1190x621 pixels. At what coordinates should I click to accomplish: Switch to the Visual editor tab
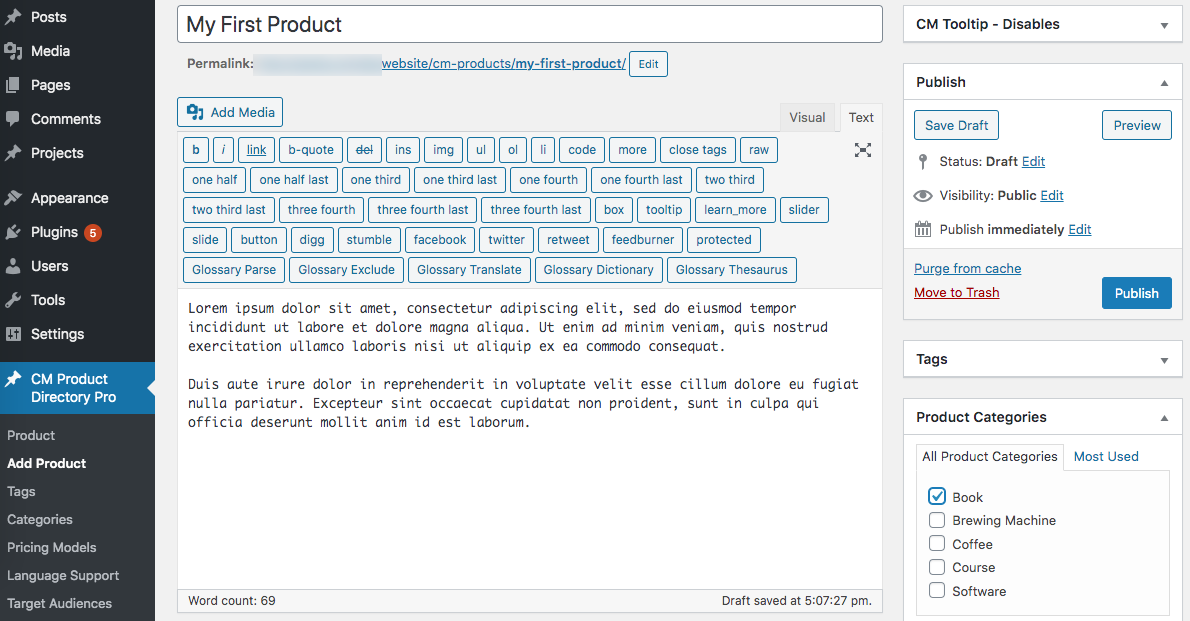coord(807,118)
